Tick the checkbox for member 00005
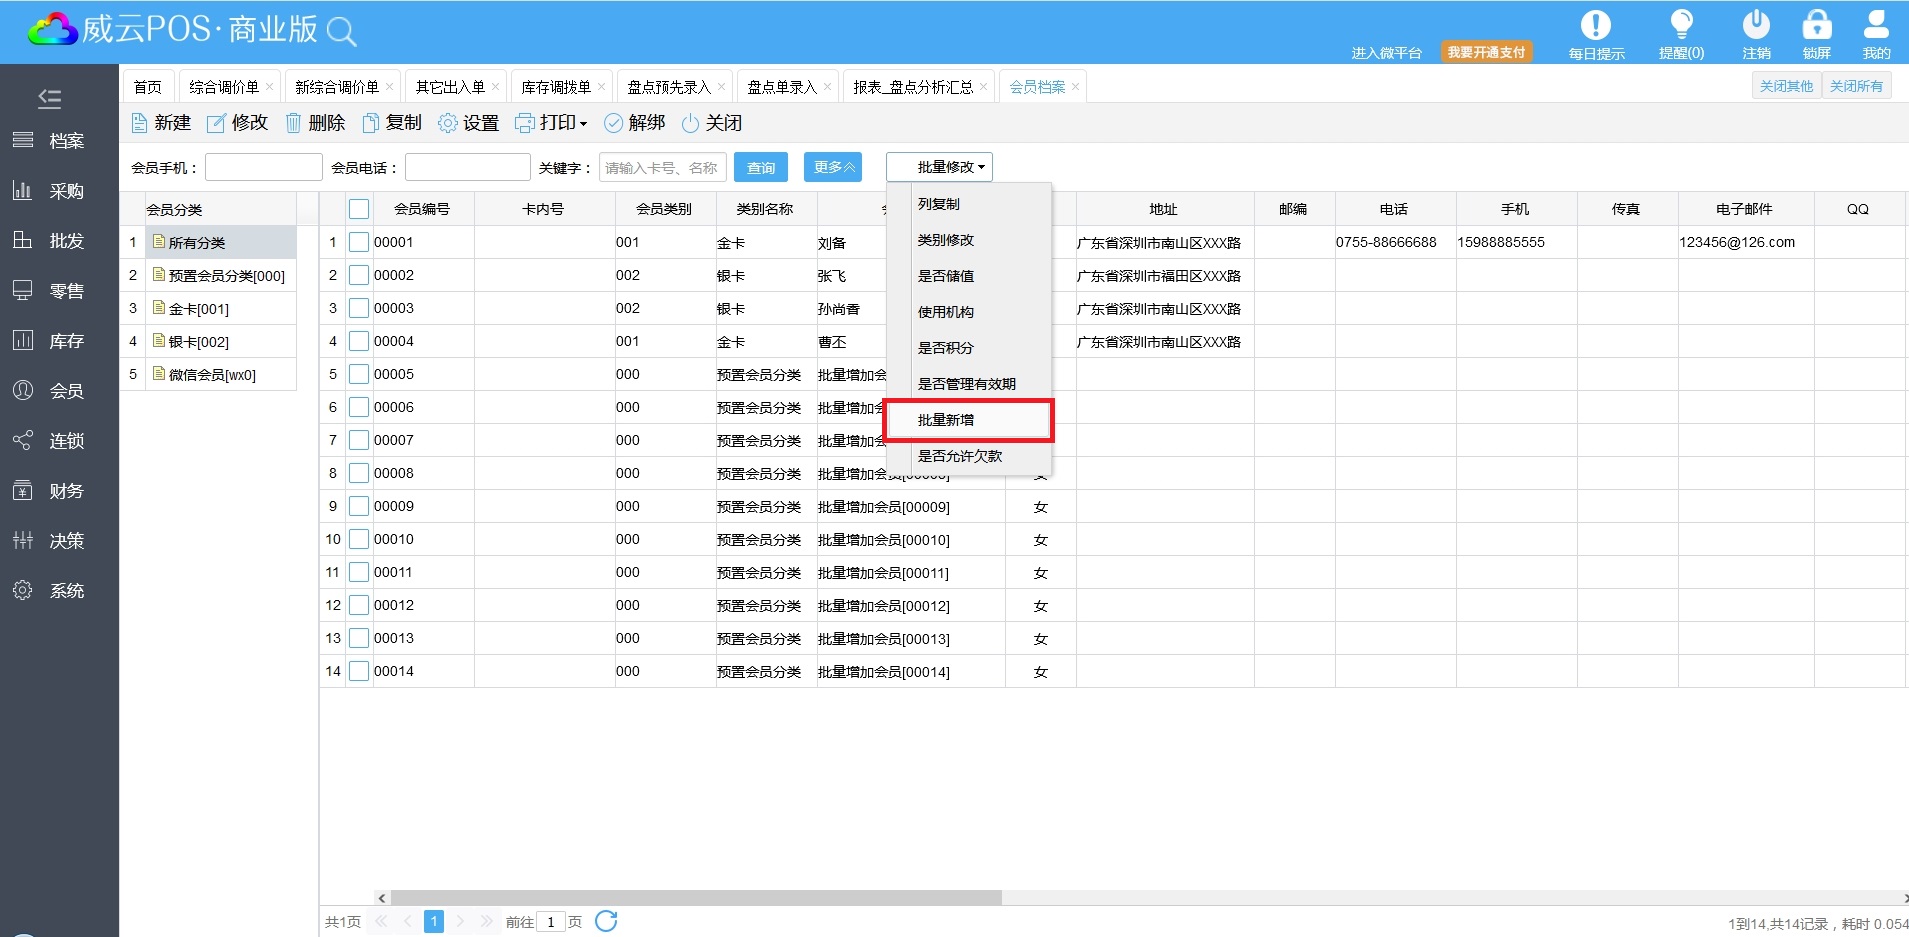Screen dimensions: 1909x937 coord(359,374)
